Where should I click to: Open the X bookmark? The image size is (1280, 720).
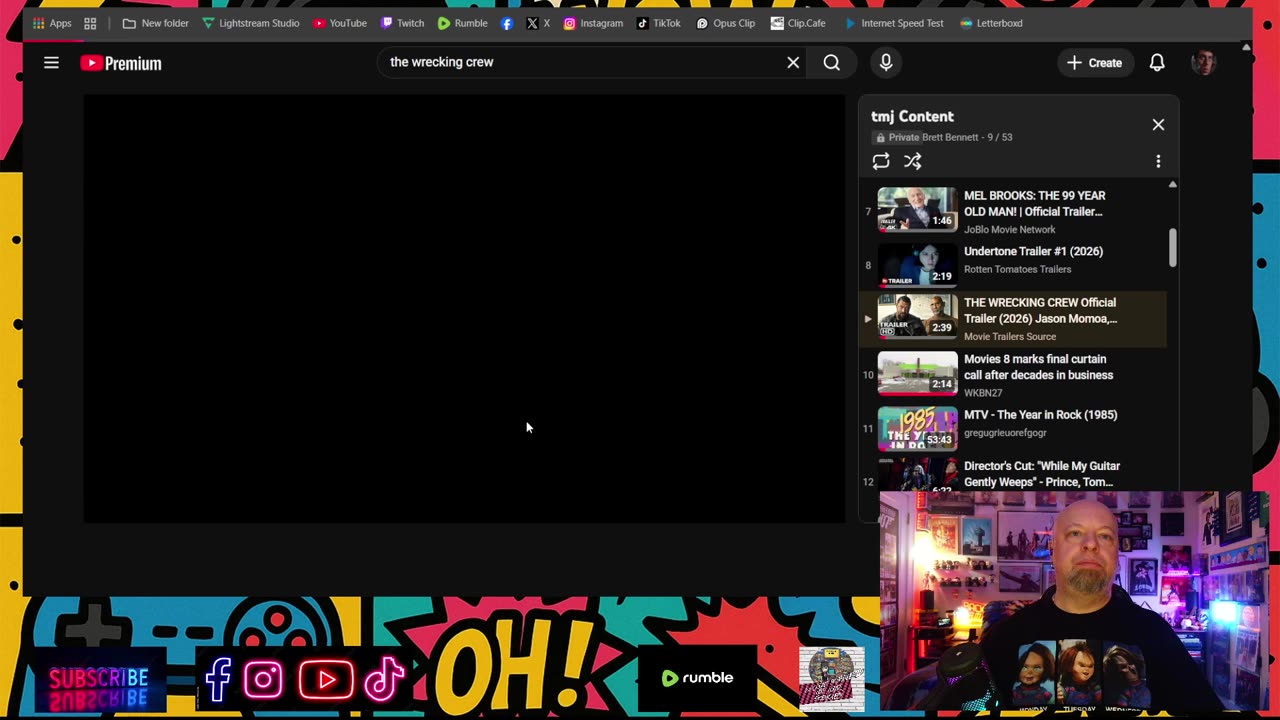coord(538,23)
